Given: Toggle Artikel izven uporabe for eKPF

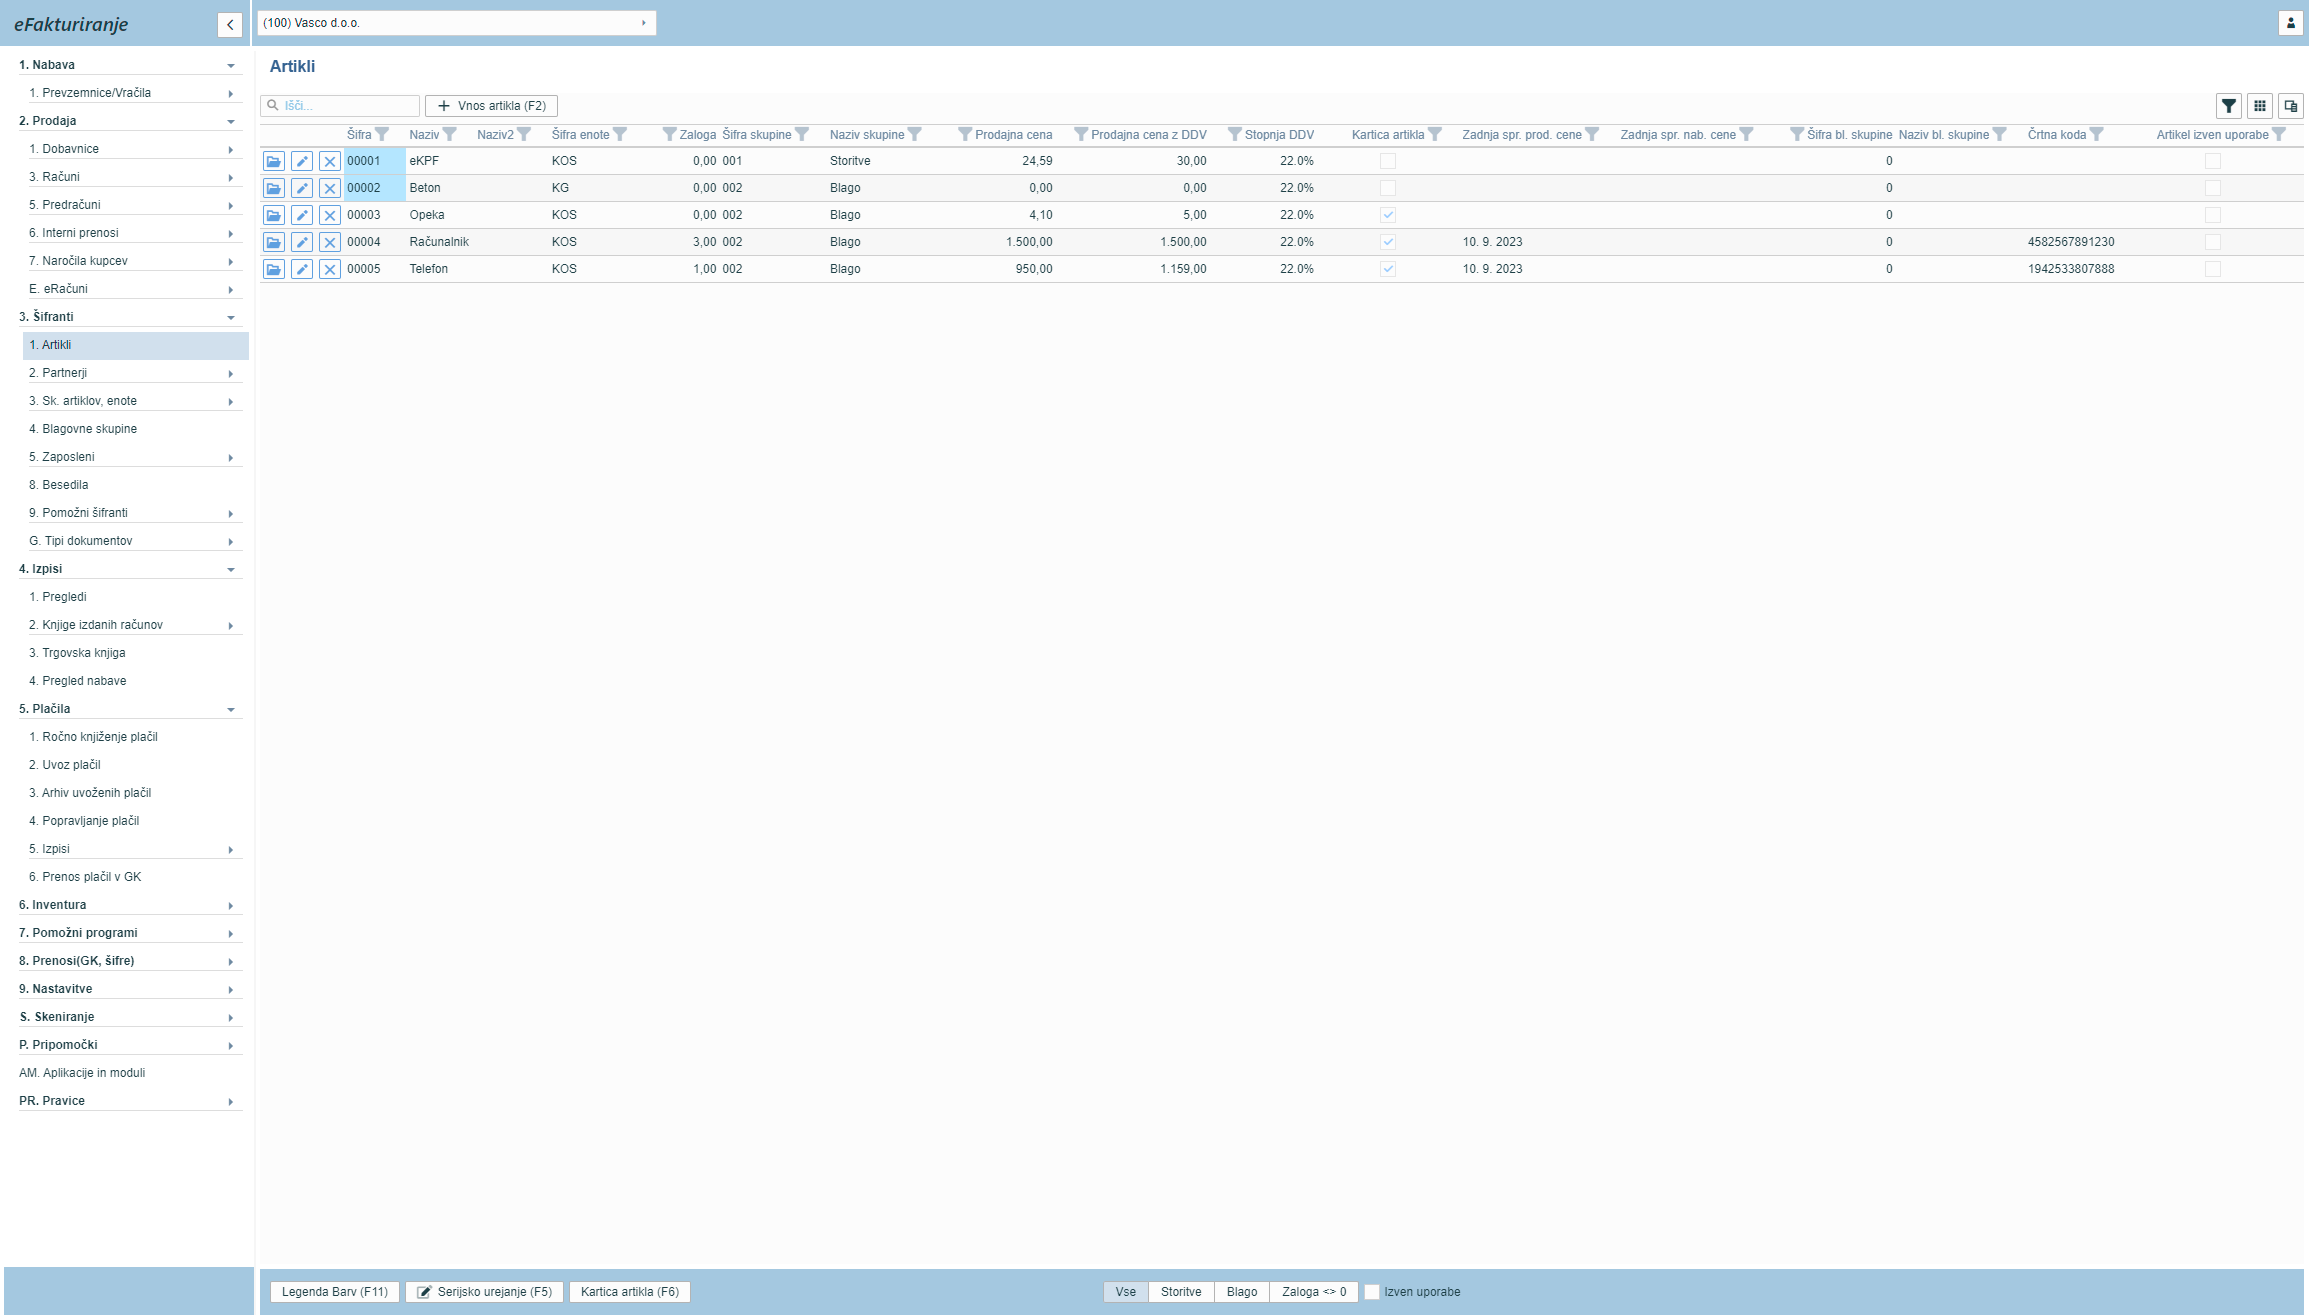Looking at the screenshot, I should [2213, 161].
